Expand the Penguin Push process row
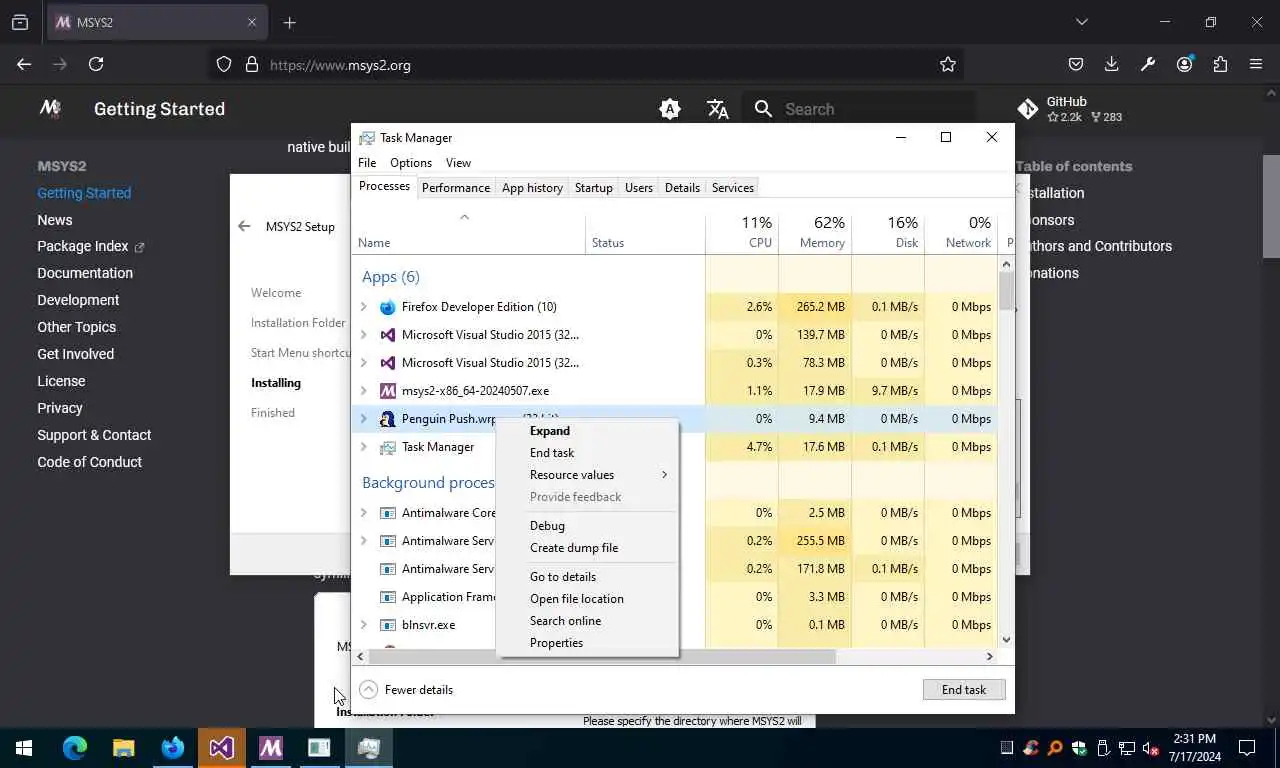Image resolution: width=1280 pixels, height=768 pixels. (364, 419)
